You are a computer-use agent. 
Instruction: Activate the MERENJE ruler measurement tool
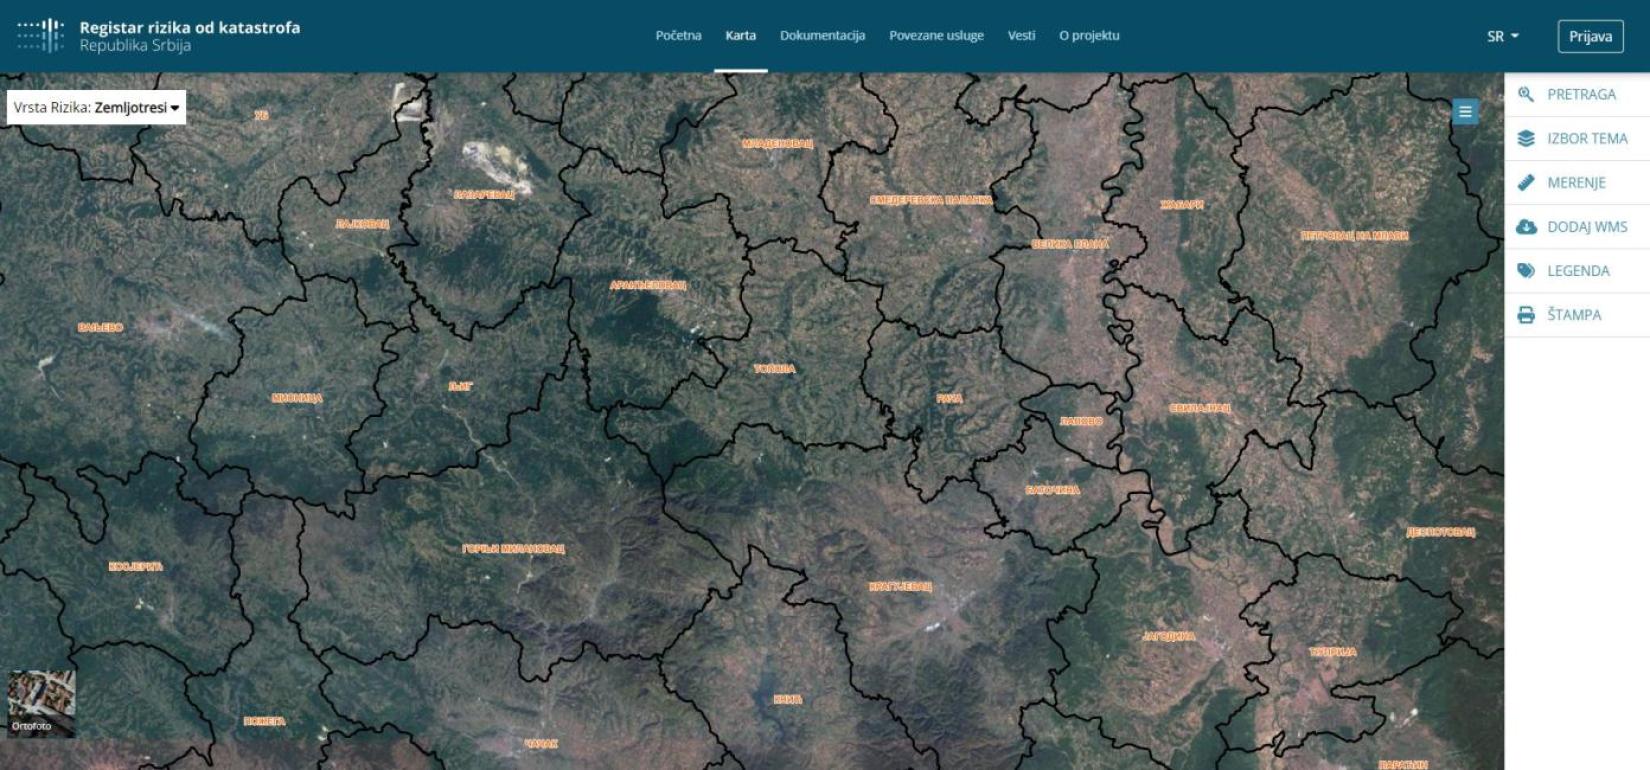click(x=1526, y=182)
